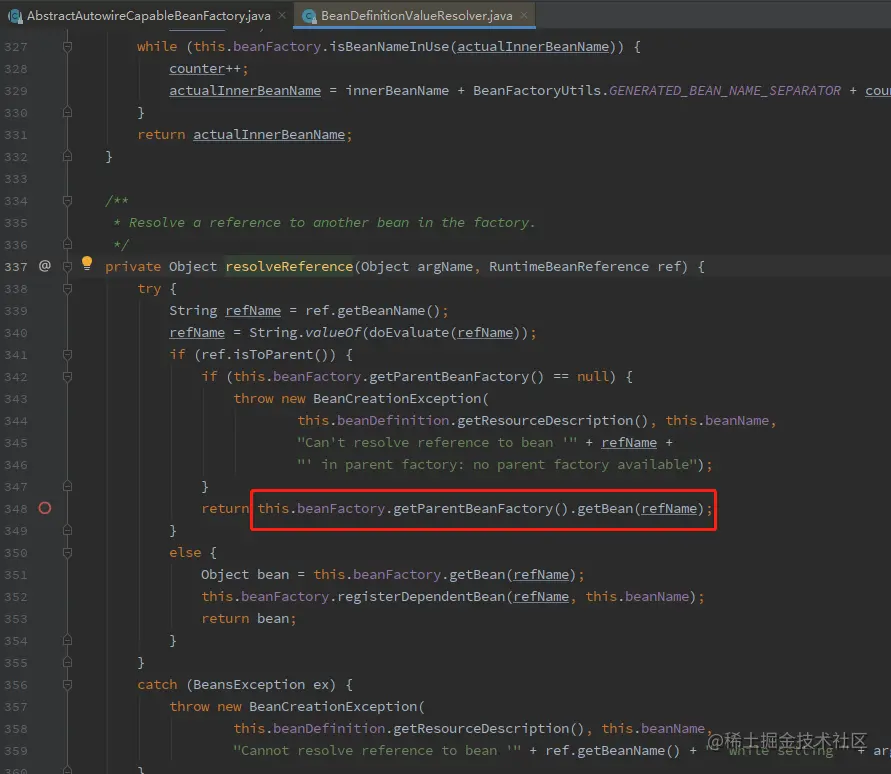891x774 pixels.
Task: Fold the getParentBeanFactory null check, line 342
Action: point(67,377)
